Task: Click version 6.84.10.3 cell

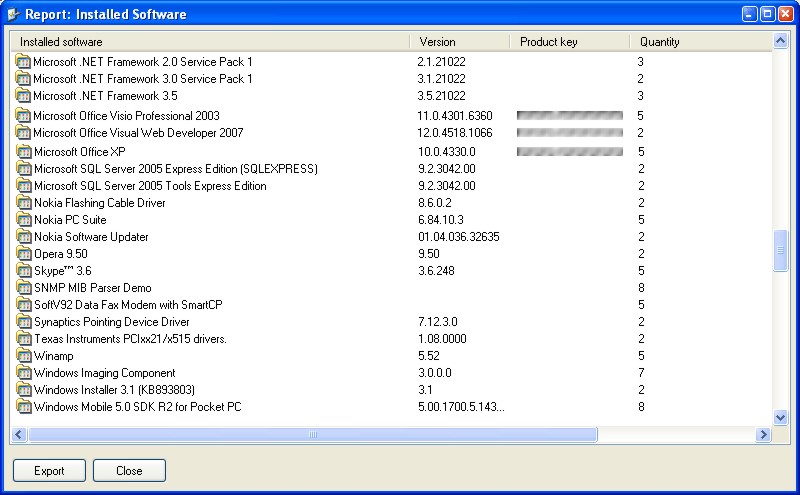Action: click(x=441, y=219)
